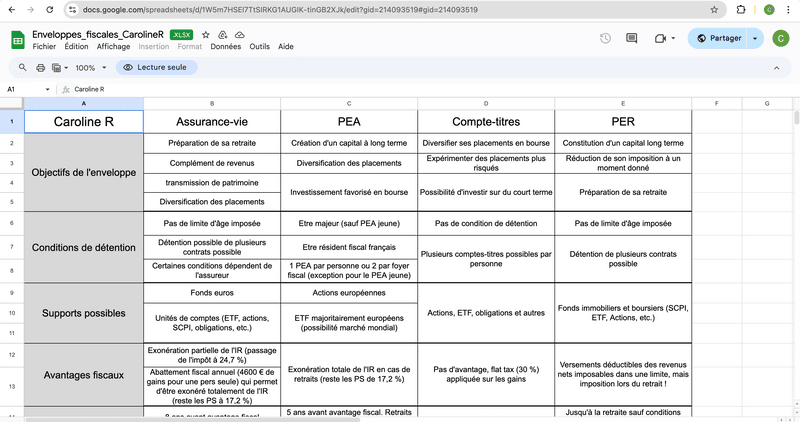
Task: Select column A header
Action: [84, 104]
